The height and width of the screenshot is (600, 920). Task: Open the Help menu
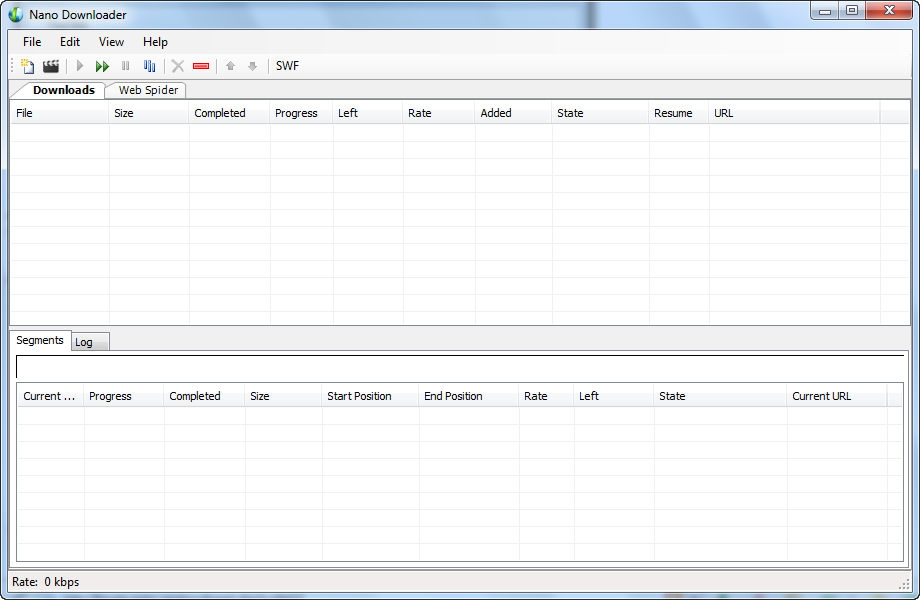coord(155,42)
